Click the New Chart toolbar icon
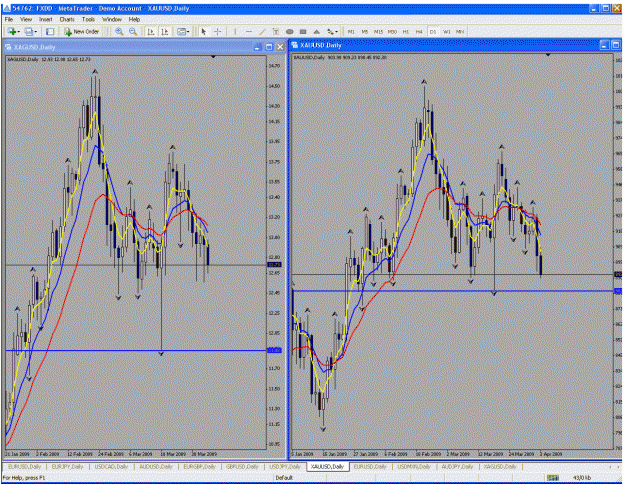This screenshot has width=625, height=484. (x=12, y=31)
